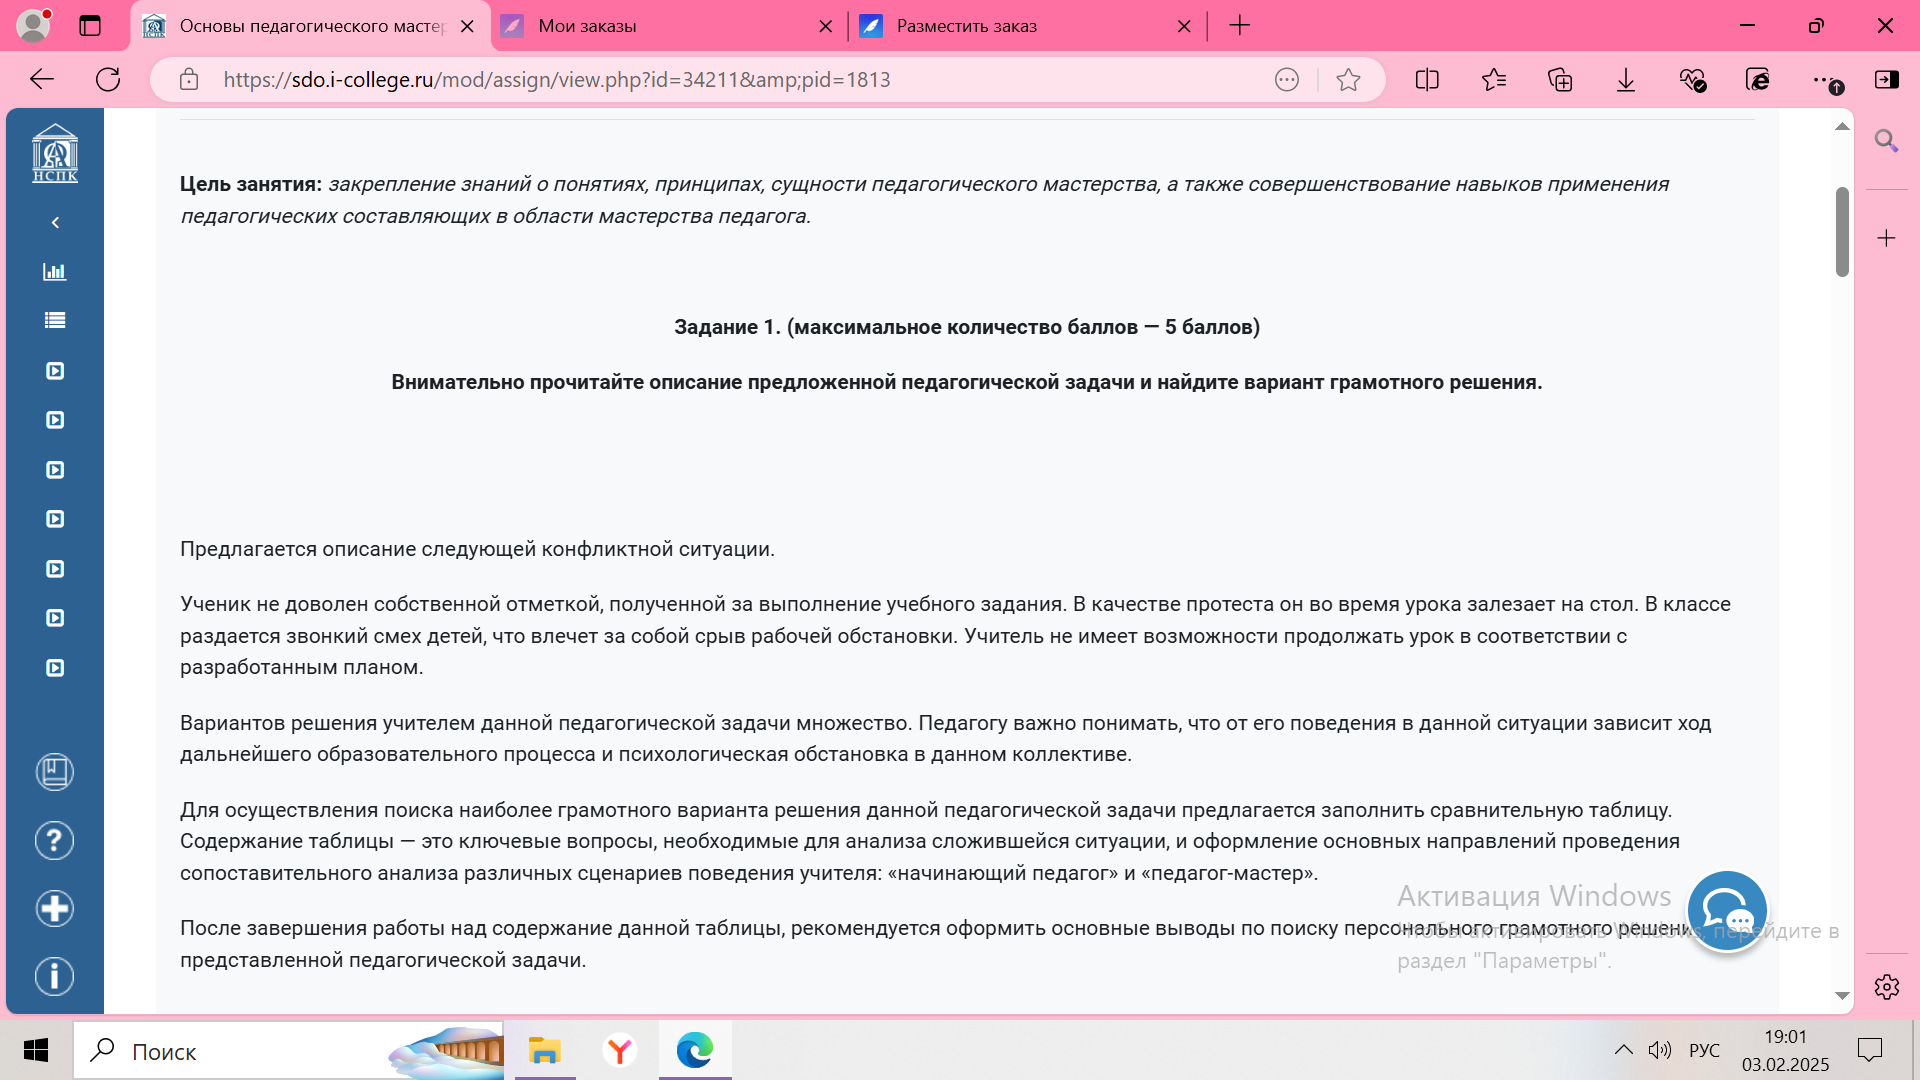Refresh the current page
Screen dimensions: 1920x1080
pos(108,80)
